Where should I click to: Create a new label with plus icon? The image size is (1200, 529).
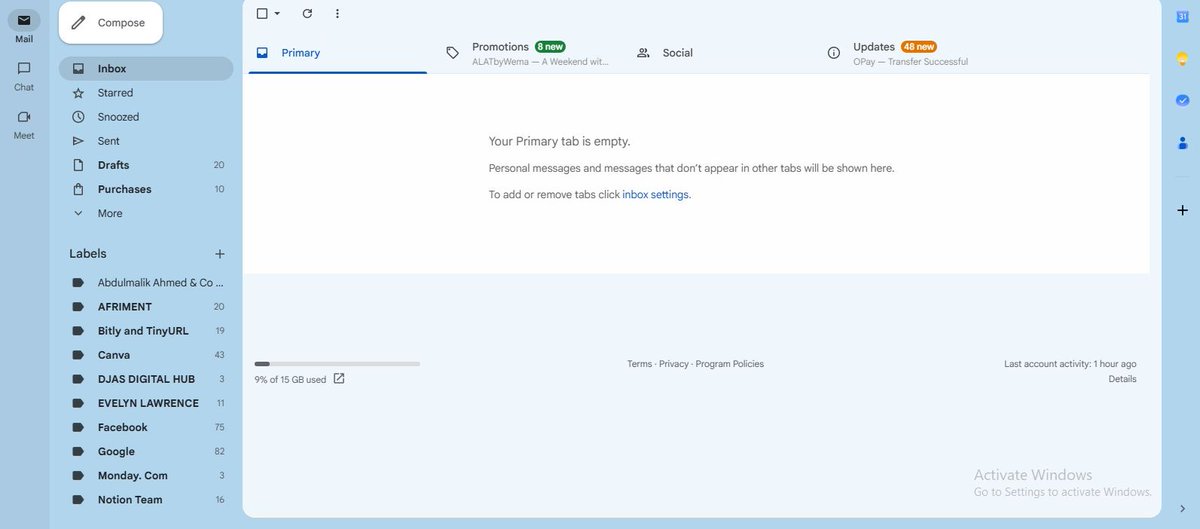pos(220,254)
